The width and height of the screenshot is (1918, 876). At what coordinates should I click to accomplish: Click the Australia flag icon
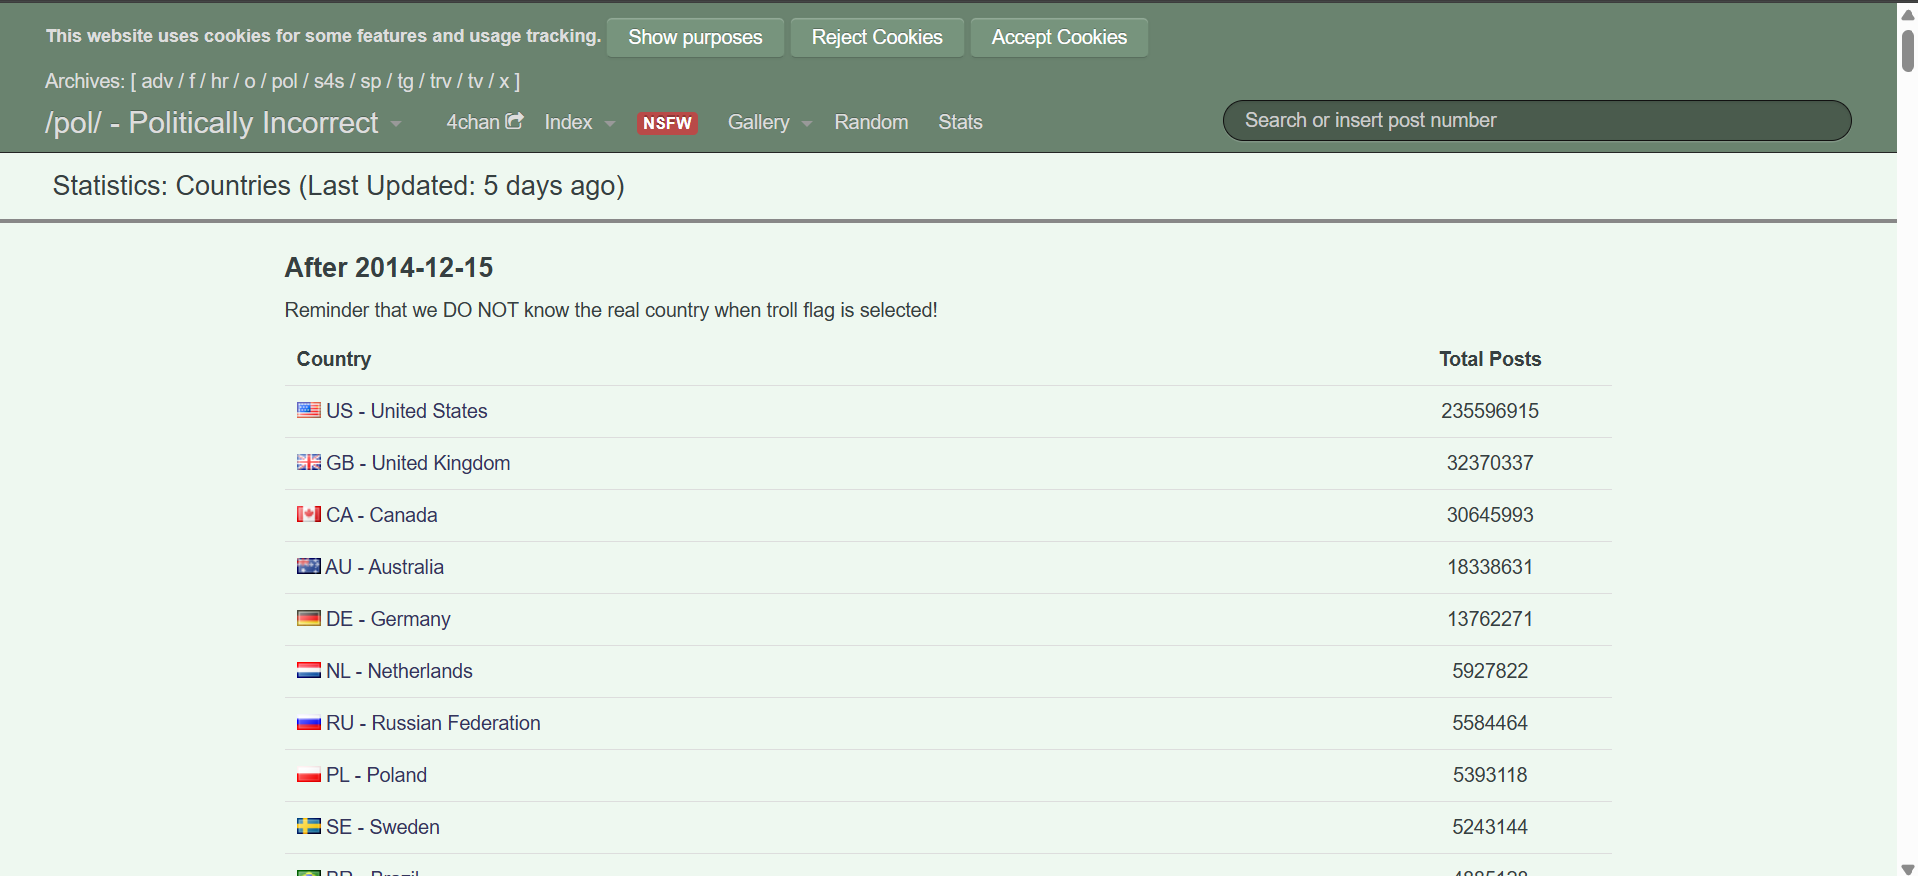coord(309,566)
